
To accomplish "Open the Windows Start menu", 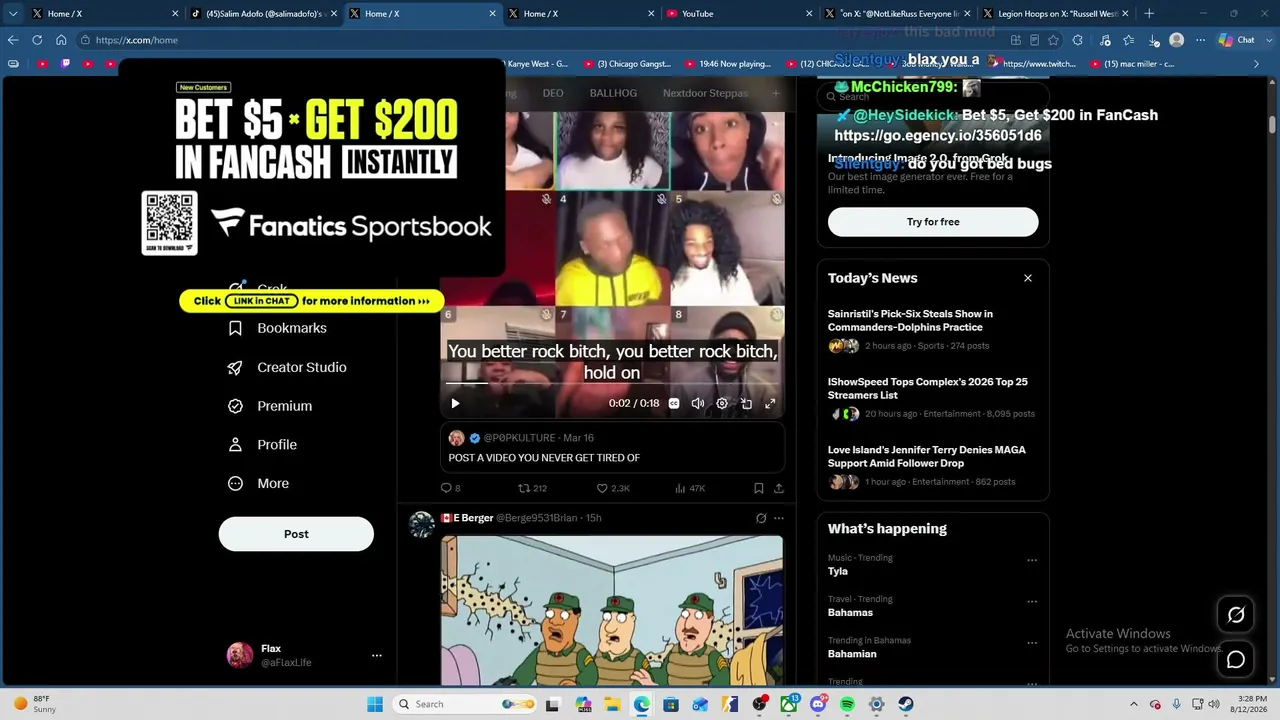I will [x=375, y=704].
